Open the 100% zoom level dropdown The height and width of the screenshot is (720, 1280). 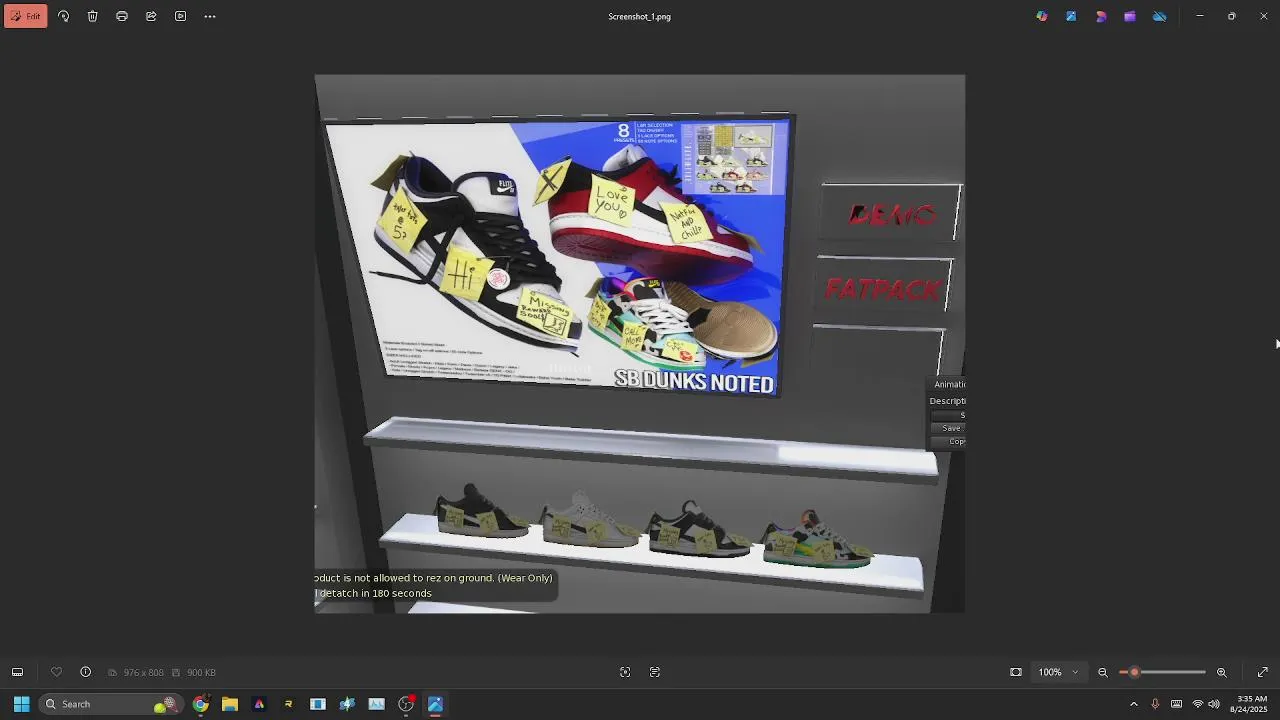pyautogui.click(x=1058, y=672)
